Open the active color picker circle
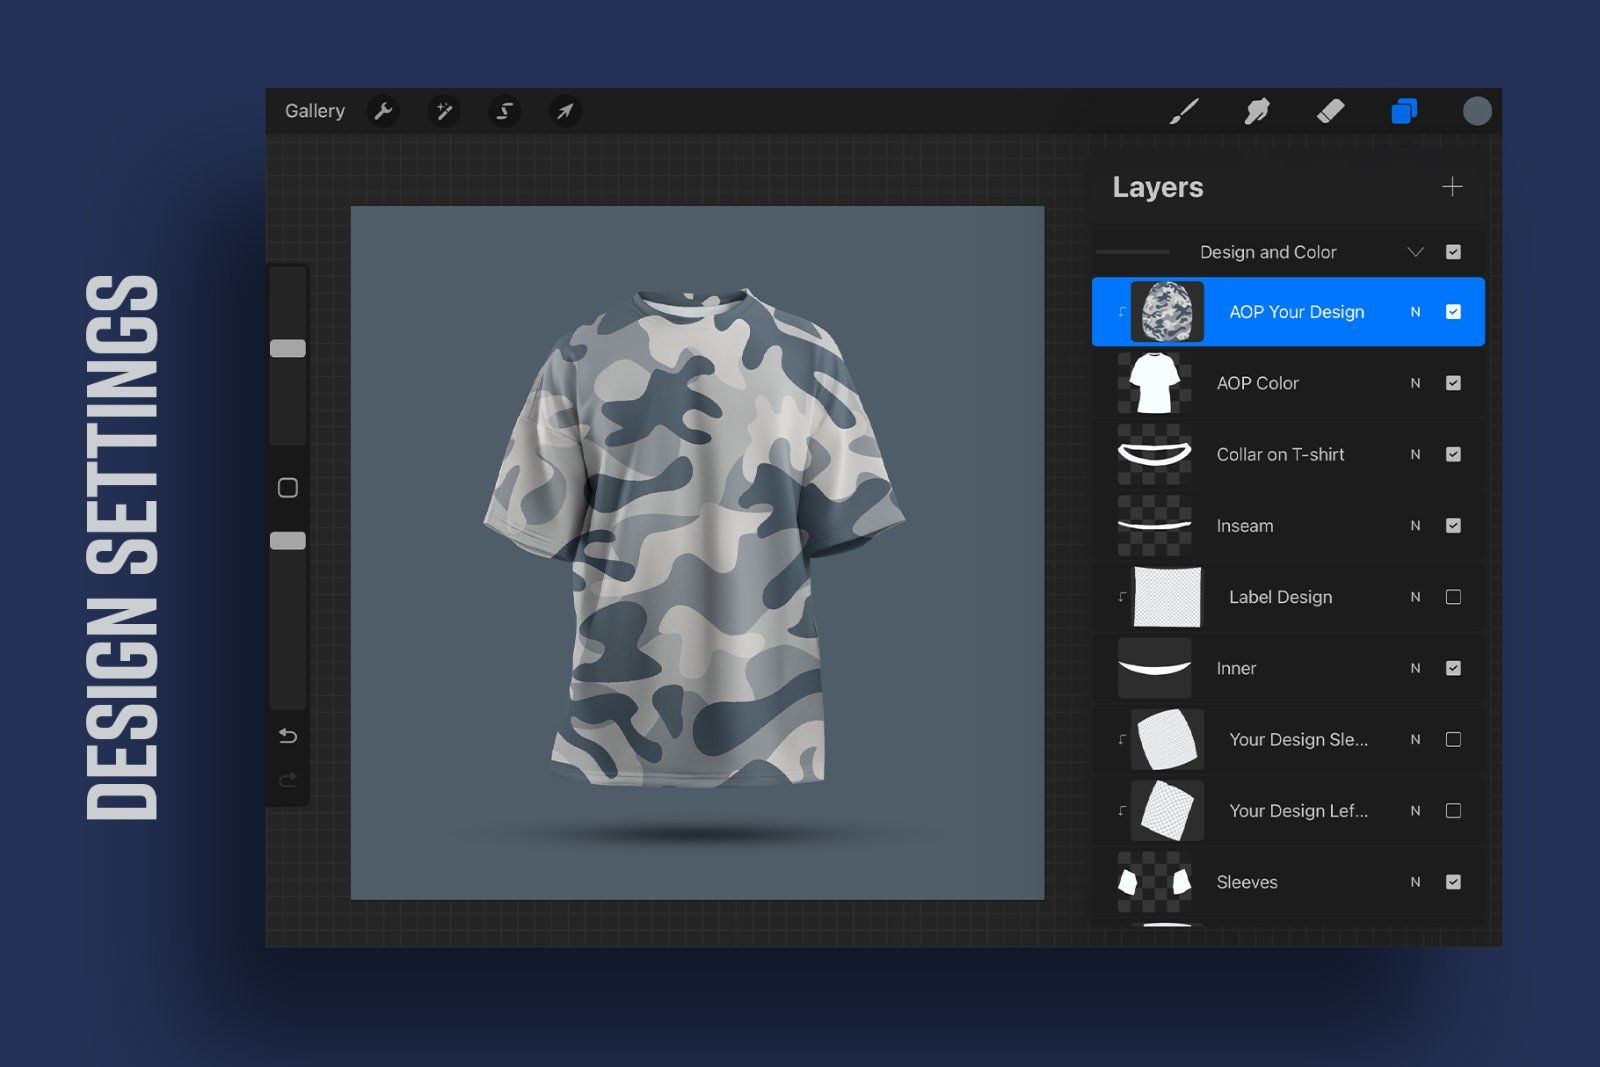Screen dimensions: 1600x1067 1476,111
